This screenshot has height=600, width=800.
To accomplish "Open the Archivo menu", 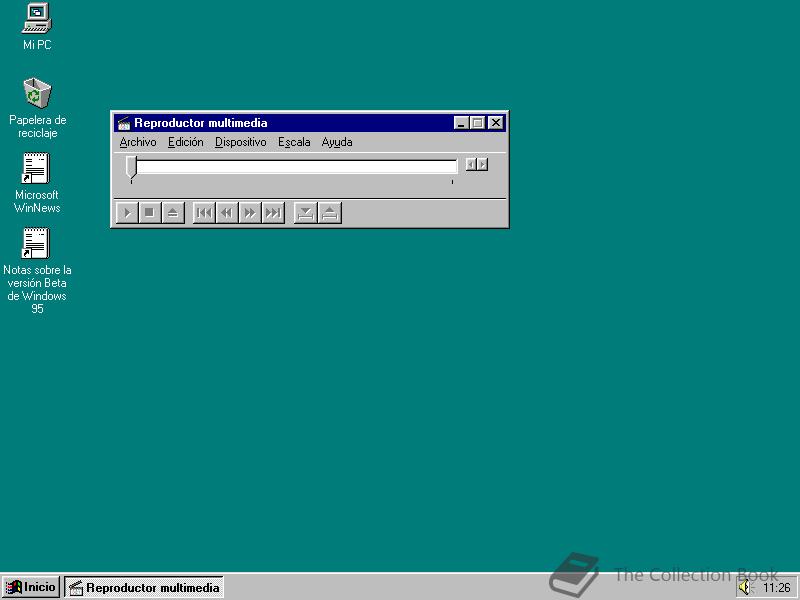I will pos(138,142).
